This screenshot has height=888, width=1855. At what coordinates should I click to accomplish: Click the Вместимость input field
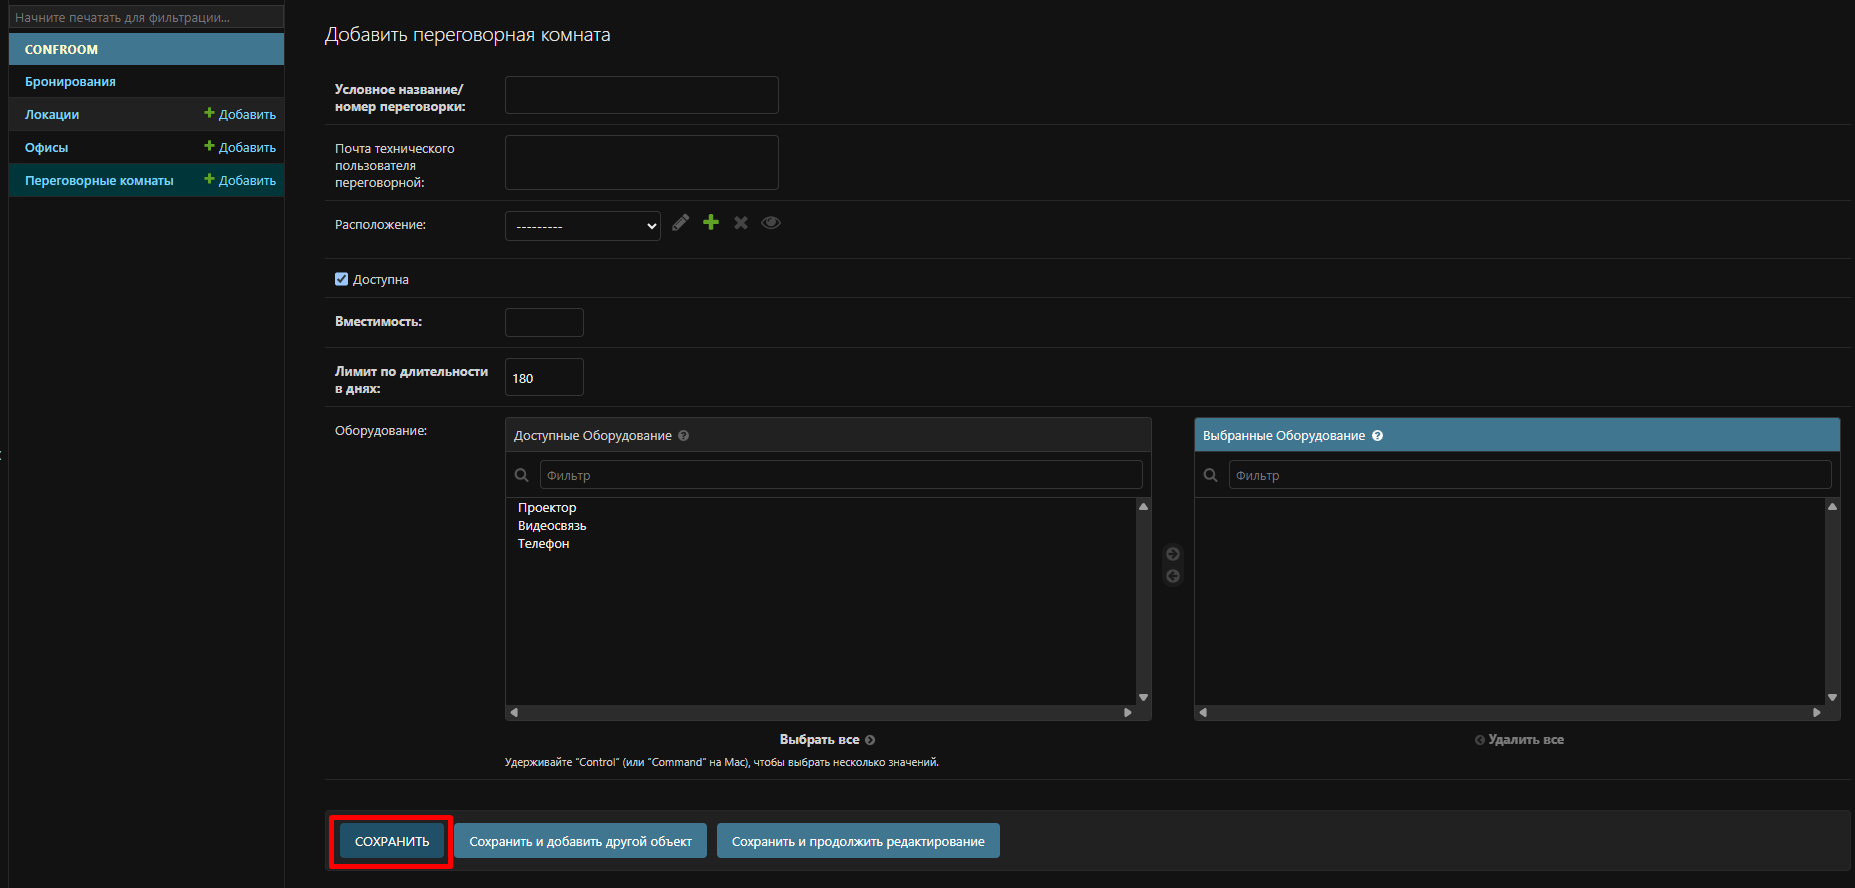pyautogui.click(x=544, y=323)
